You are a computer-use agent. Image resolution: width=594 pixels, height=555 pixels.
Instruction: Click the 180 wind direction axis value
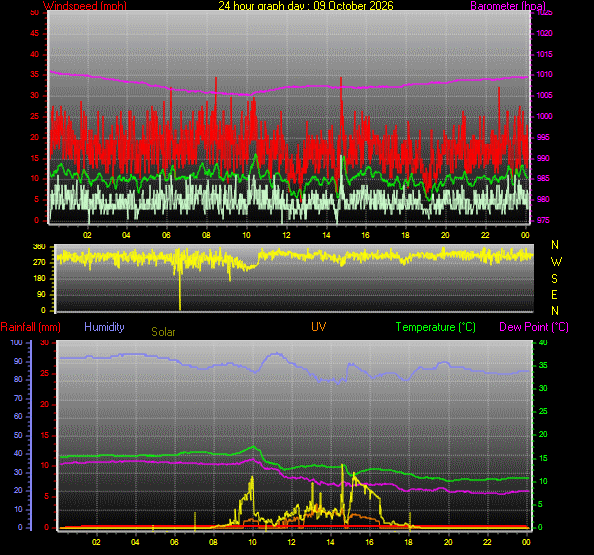pyautogui.click(x=39, y=278)
